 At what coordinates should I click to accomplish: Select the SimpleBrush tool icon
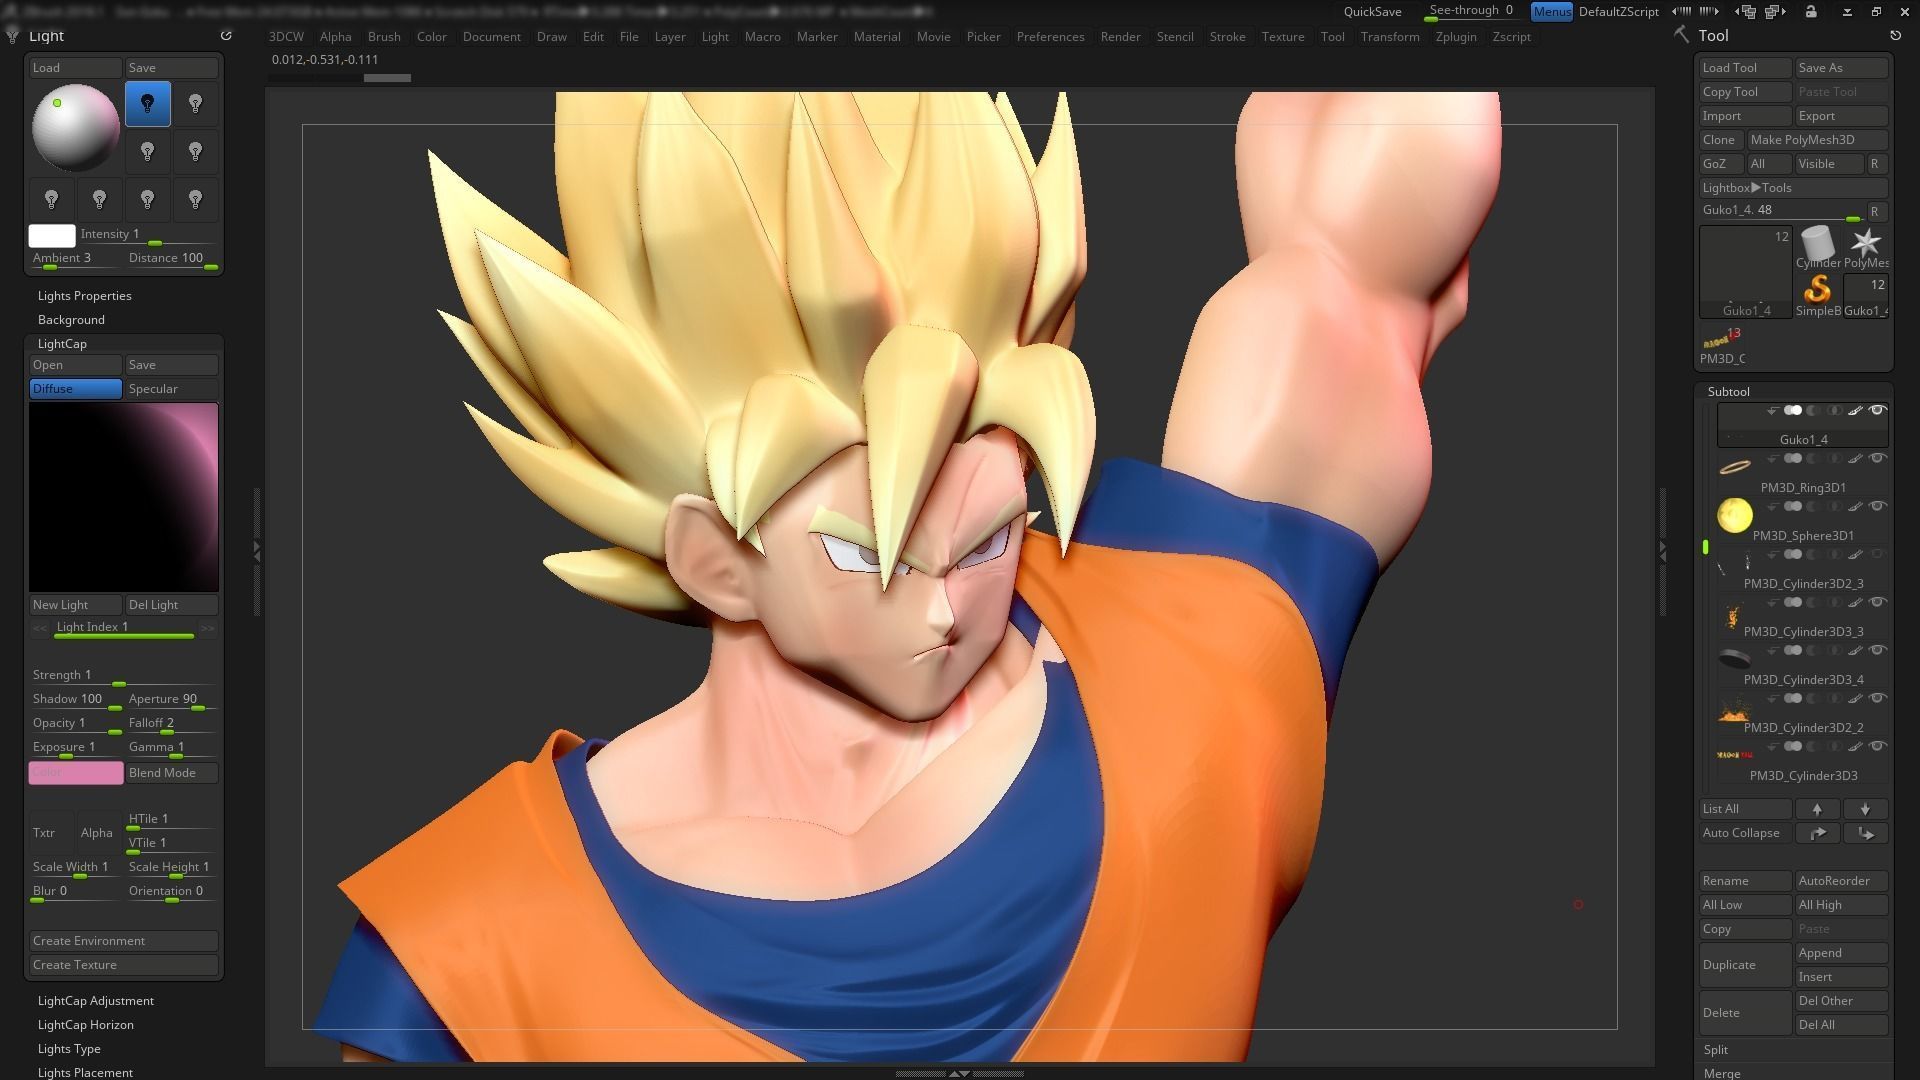click(1818, 295)
